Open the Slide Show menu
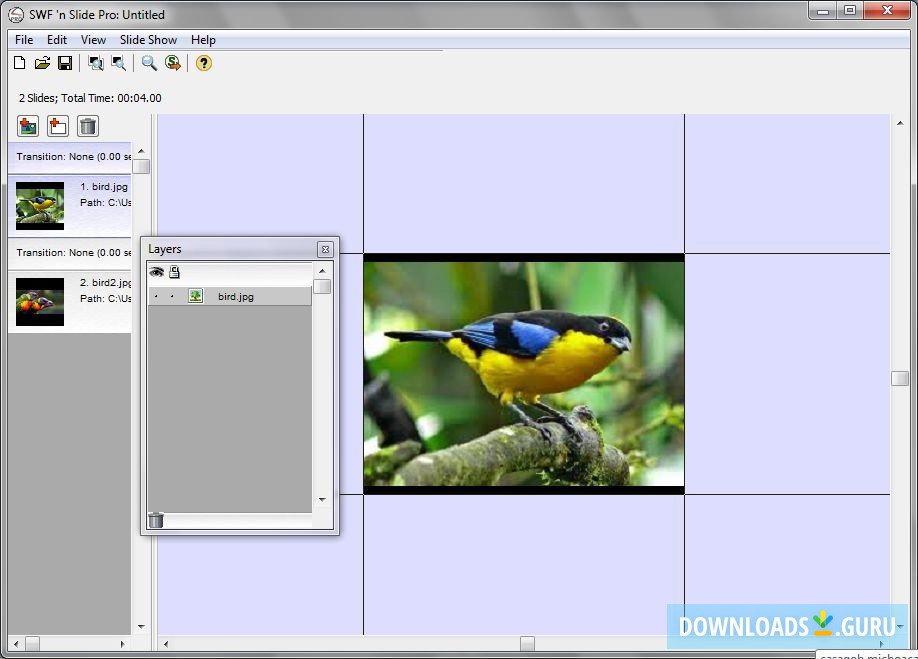The height and width of the screenshot is (659, 918). coord(148,40)
